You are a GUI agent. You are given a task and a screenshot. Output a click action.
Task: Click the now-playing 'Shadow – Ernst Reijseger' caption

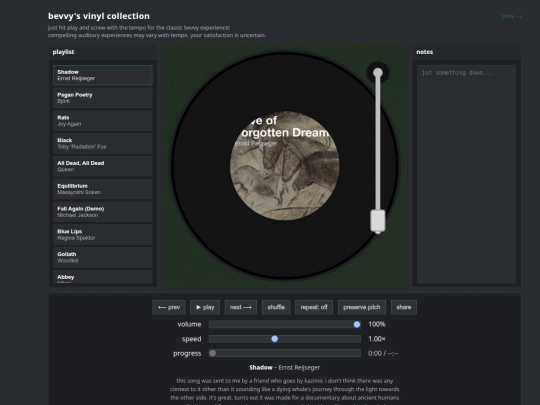[284, 367]
